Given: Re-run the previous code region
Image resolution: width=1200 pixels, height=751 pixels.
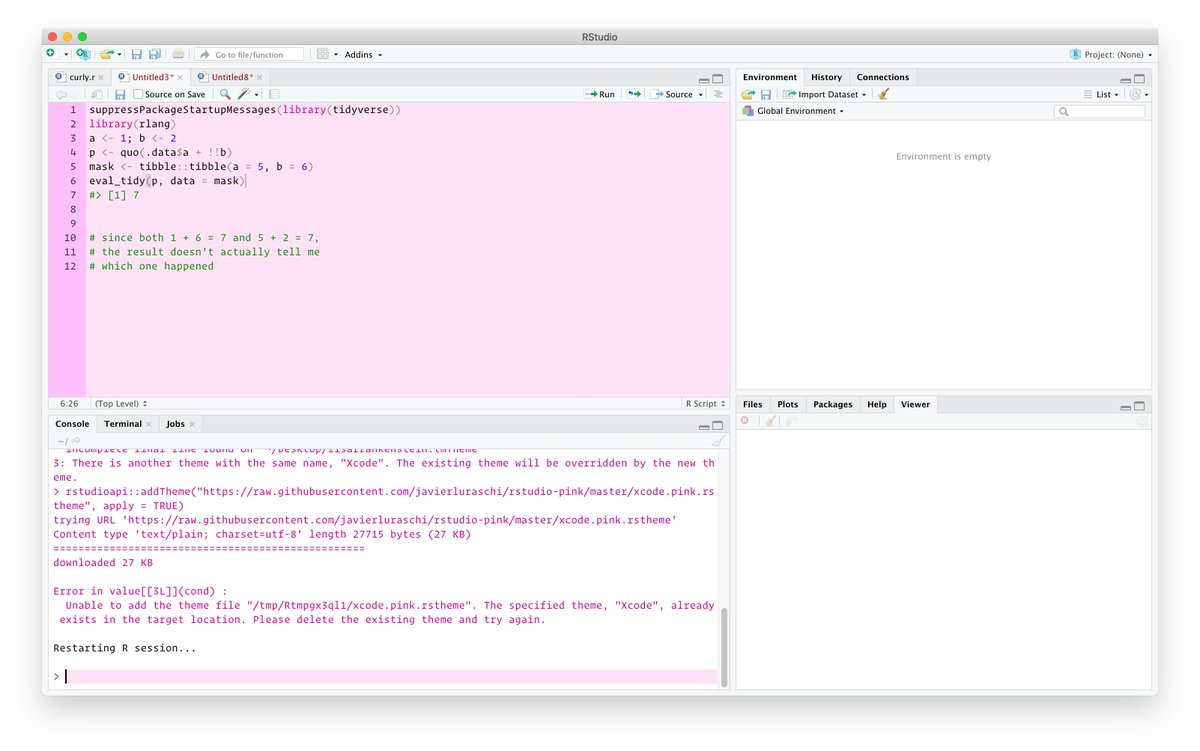Looking at the screenshot, I should [x=634, y=94].
